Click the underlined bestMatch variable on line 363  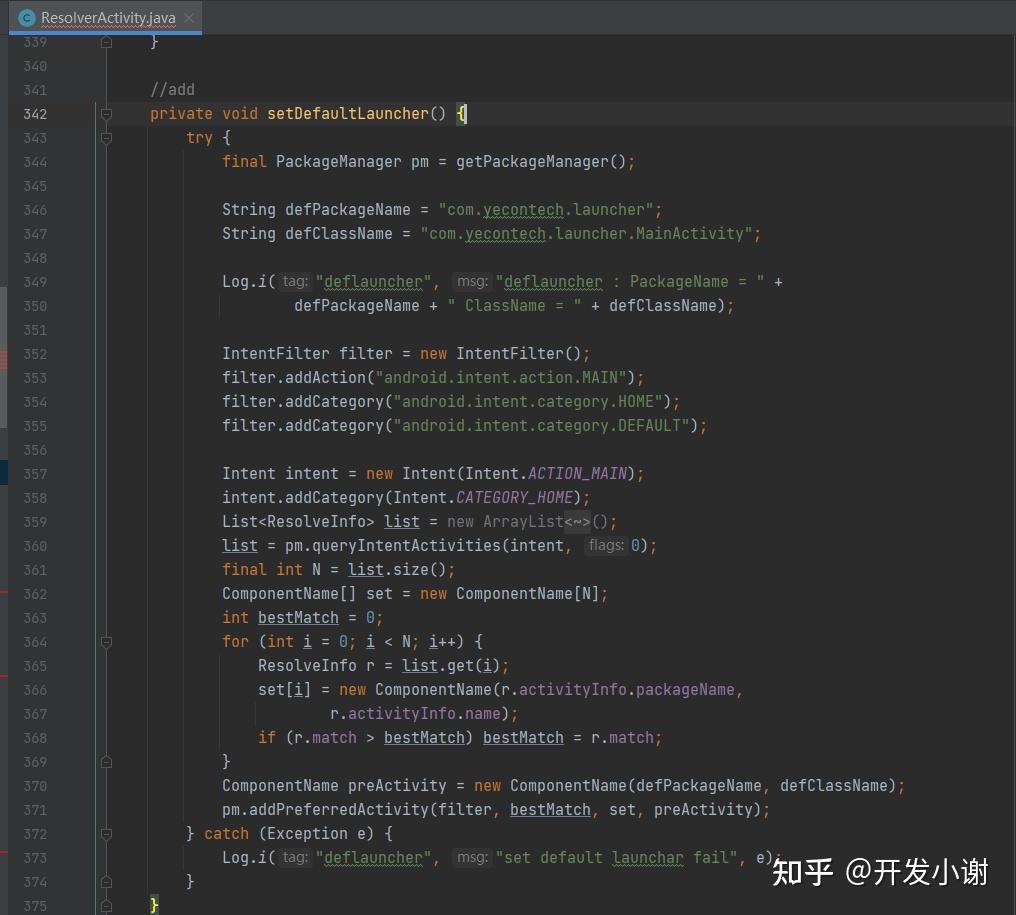297,617
